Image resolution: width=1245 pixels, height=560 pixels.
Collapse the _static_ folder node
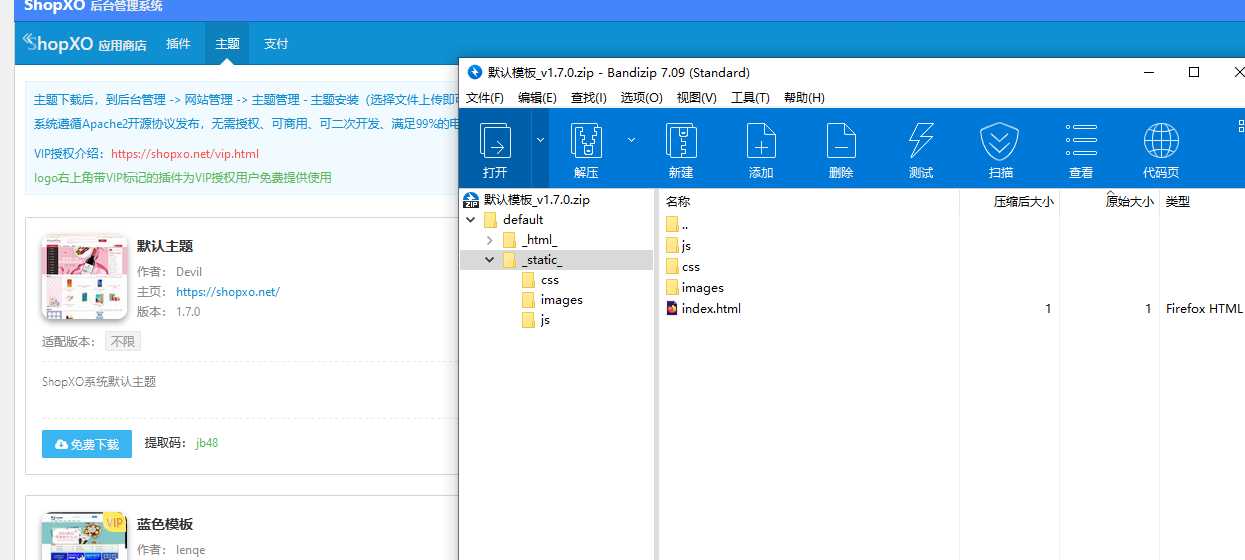(x=489, y=260)
